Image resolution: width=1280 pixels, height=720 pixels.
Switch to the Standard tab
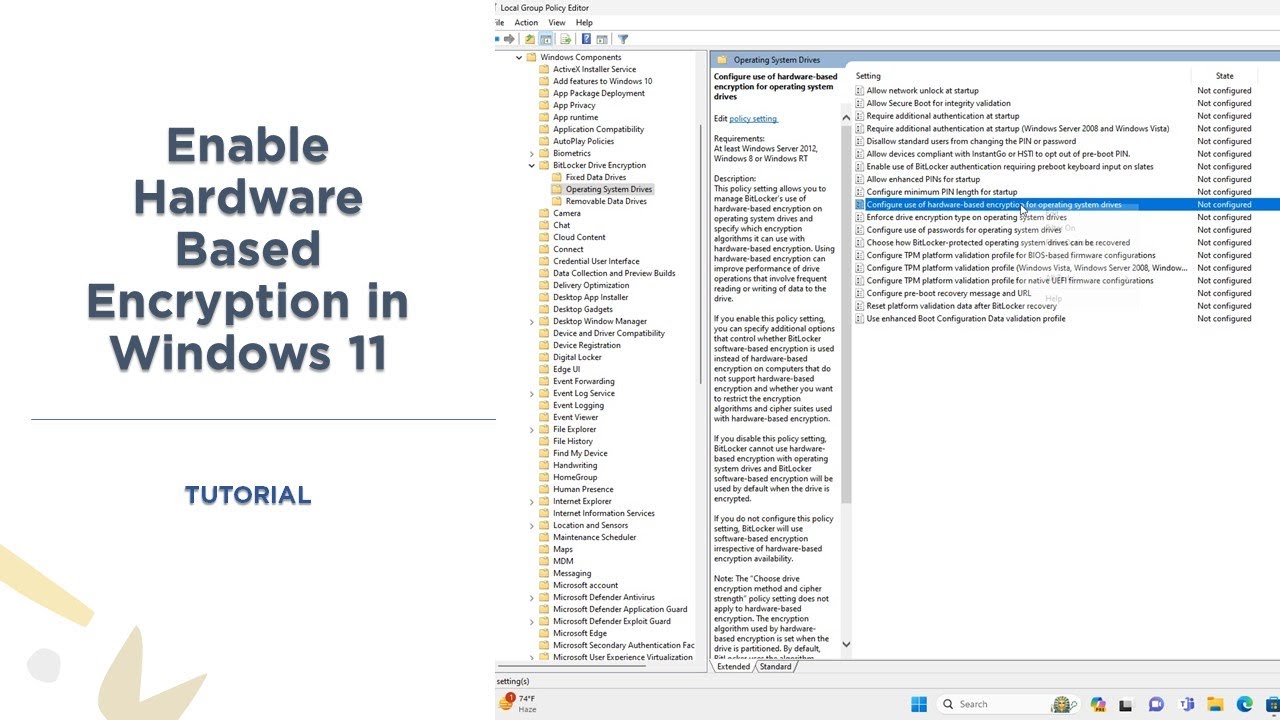pyautogui.click(x=775, y=666)
